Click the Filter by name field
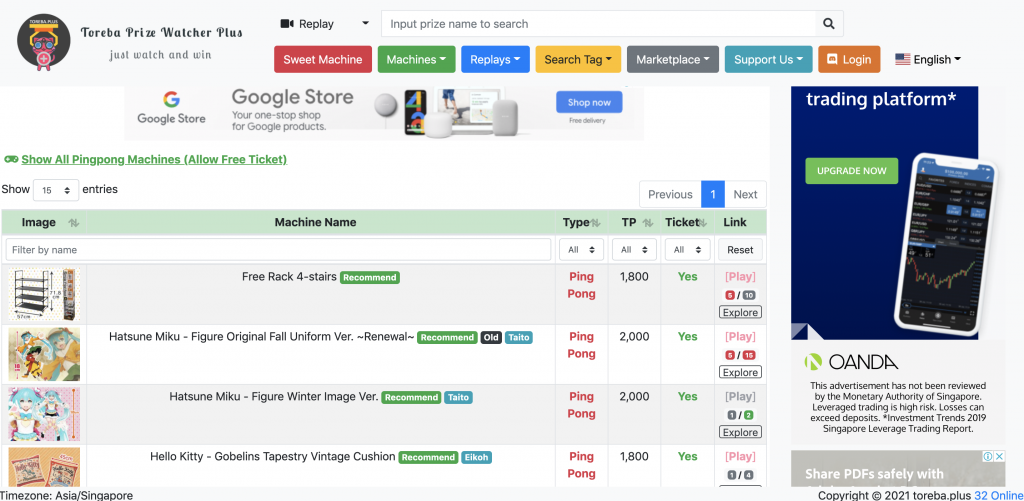 click(278, 250)
